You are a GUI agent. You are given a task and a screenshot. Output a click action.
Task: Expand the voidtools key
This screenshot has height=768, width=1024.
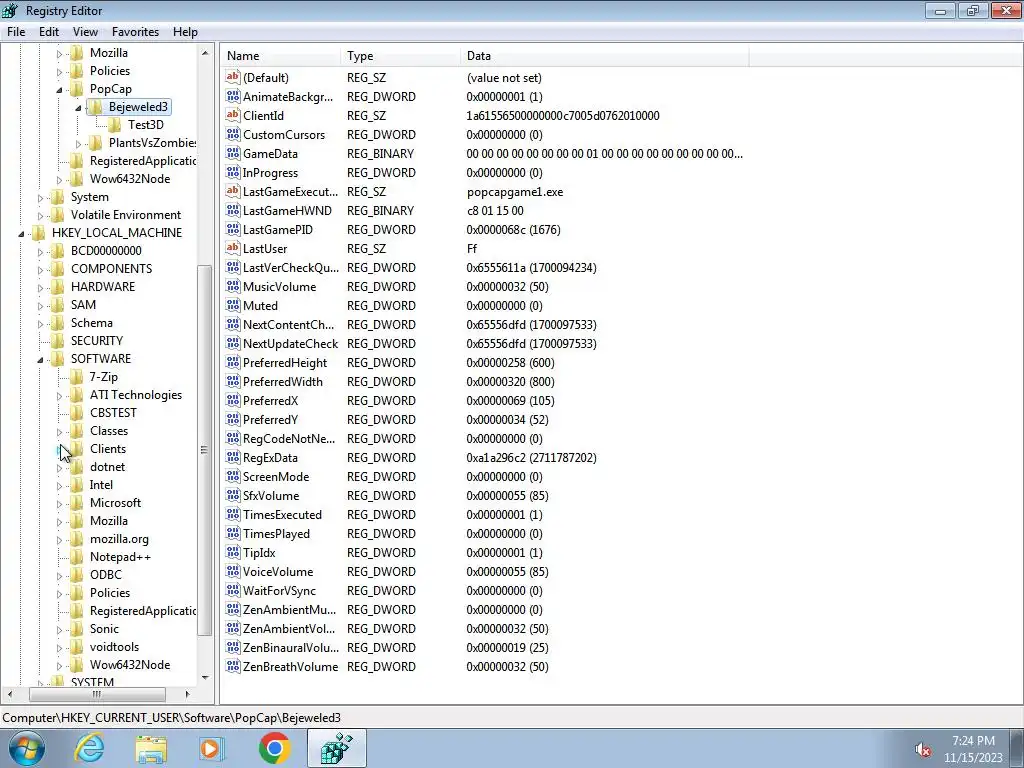pos(59,648)
